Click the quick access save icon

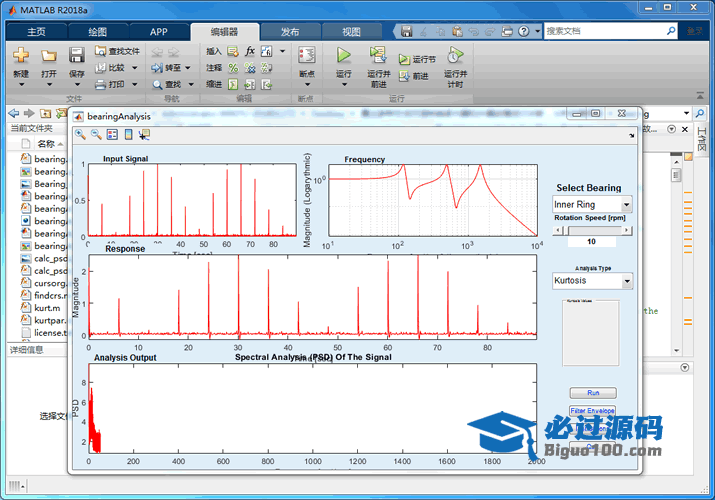click(x=406, y=31)
